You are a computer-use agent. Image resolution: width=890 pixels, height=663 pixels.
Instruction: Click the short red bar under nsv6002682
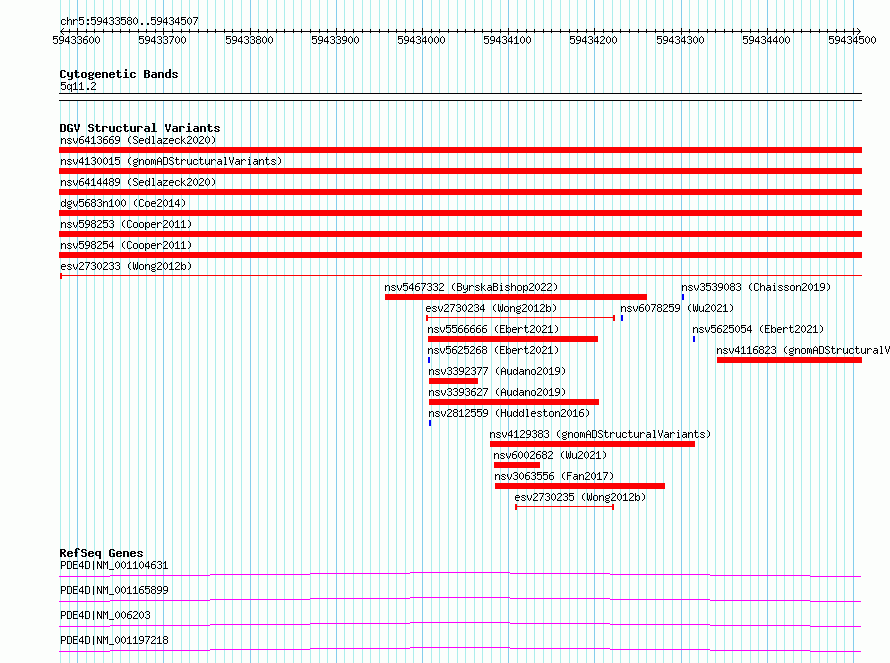(517, 465)
